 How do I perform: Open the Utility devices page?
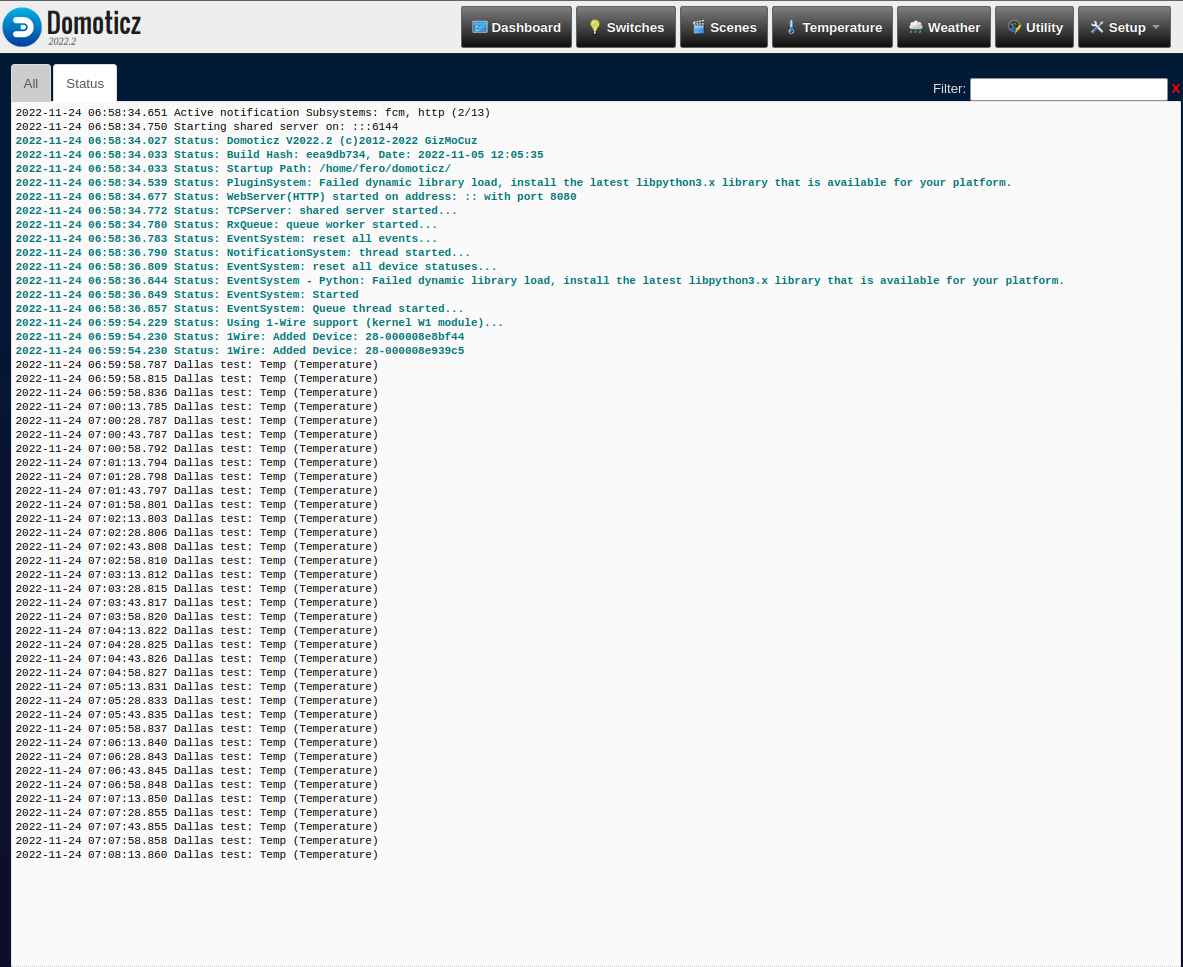point(1034,27)
